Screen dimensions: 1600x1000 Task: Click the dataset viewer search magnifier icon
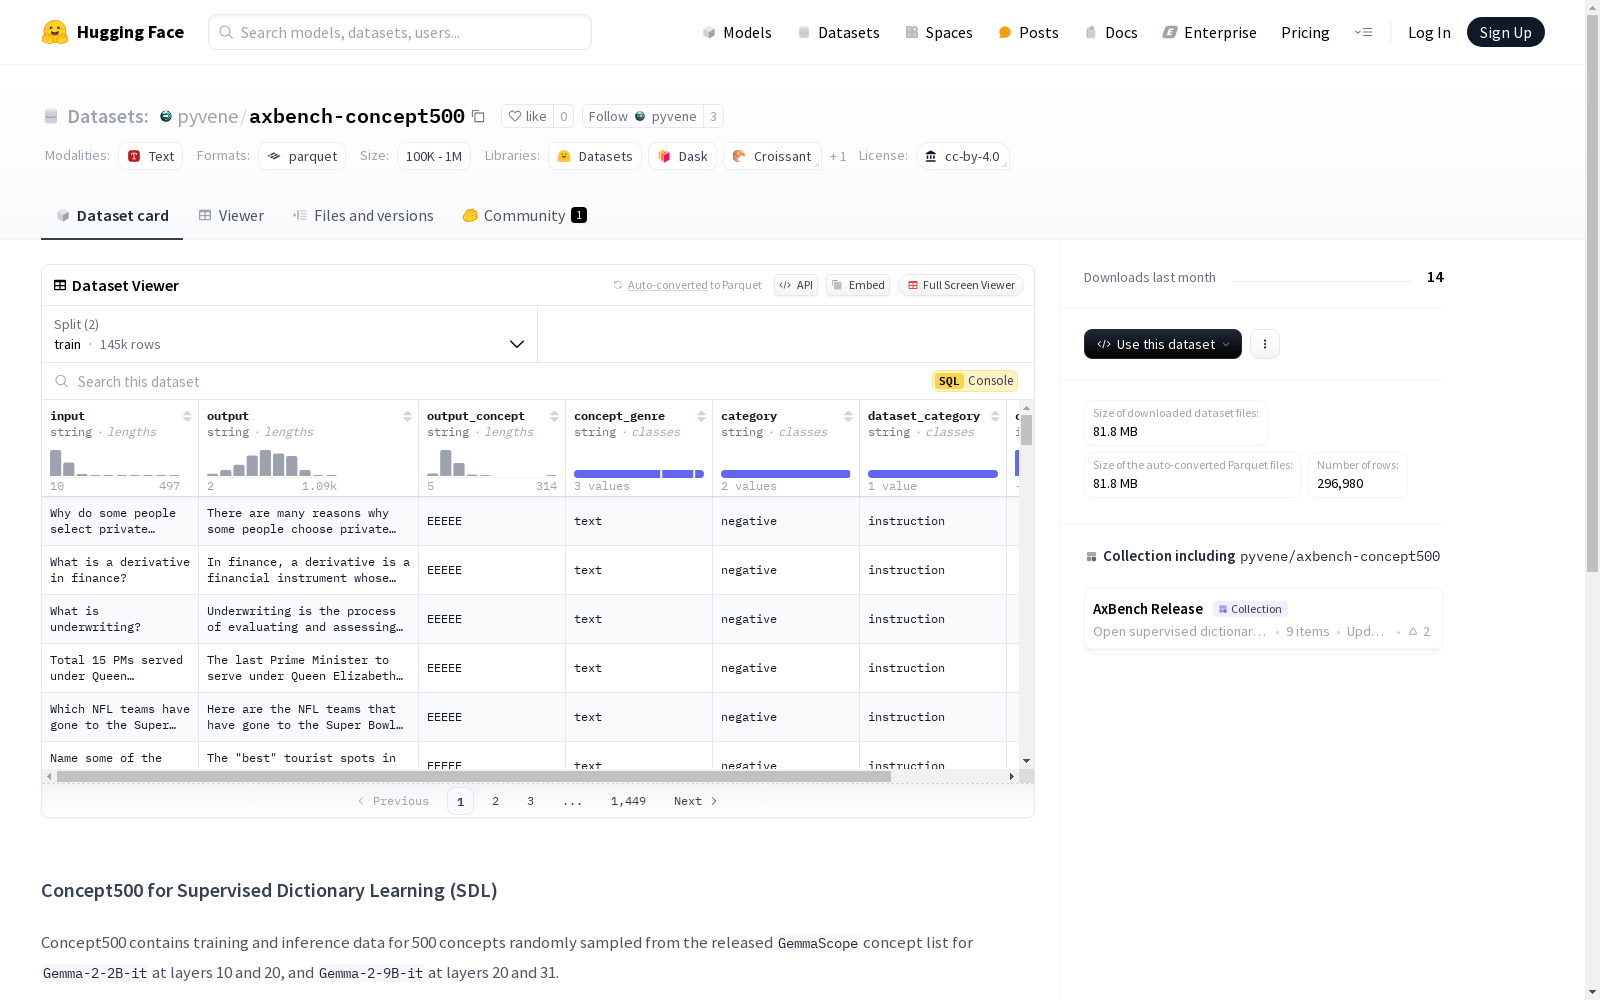(x=62, y=381)
